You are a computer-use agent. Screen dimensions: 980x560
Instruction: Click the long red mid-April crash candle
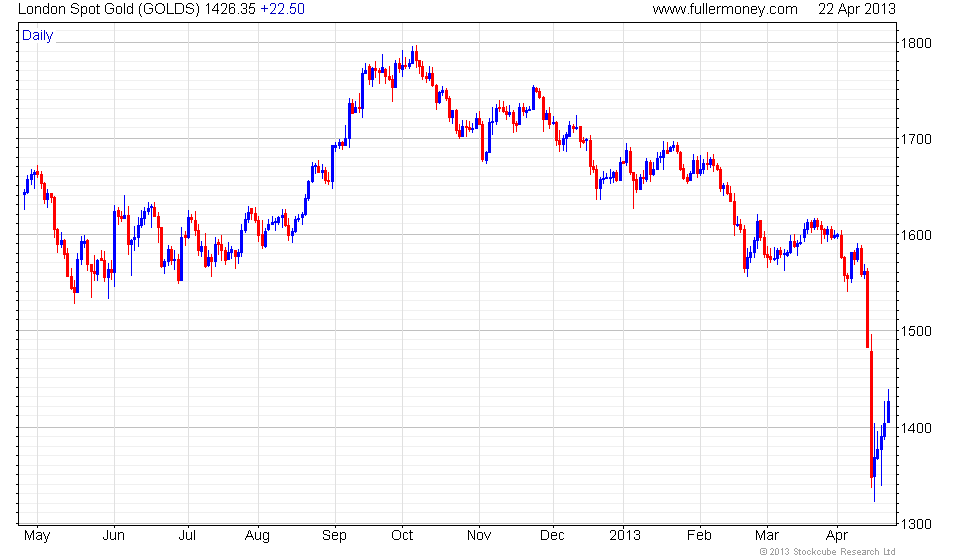click(x=871, y=412)
